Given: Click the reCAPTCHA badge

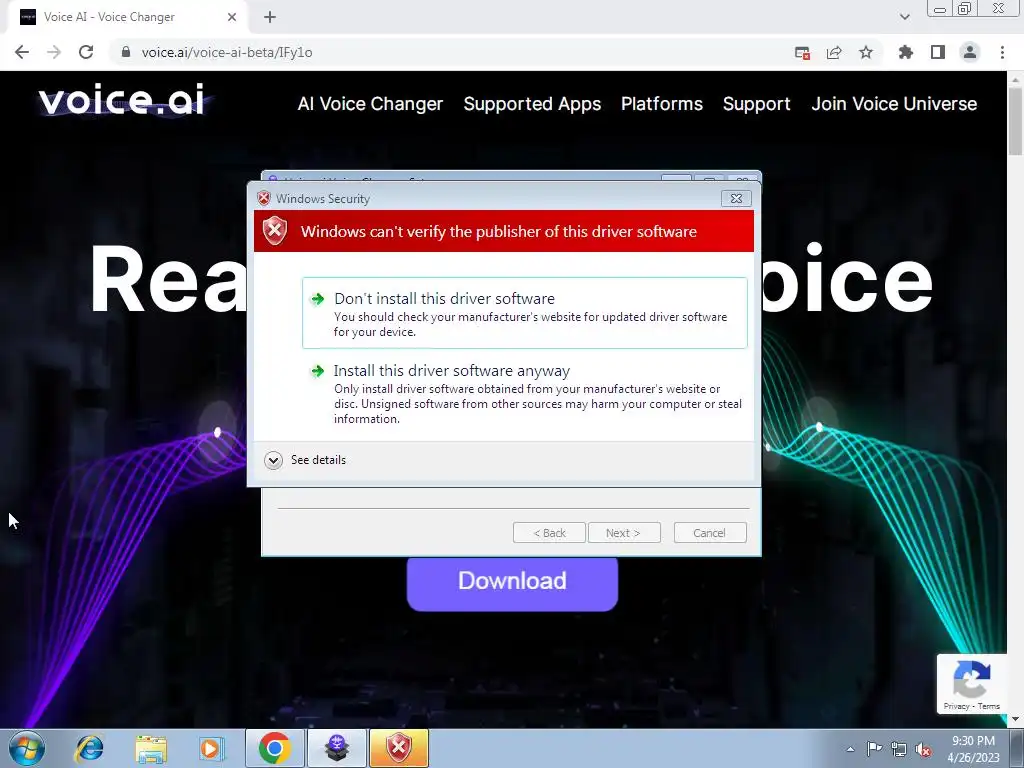Looking at the screenshot, I should coord(972,683).
